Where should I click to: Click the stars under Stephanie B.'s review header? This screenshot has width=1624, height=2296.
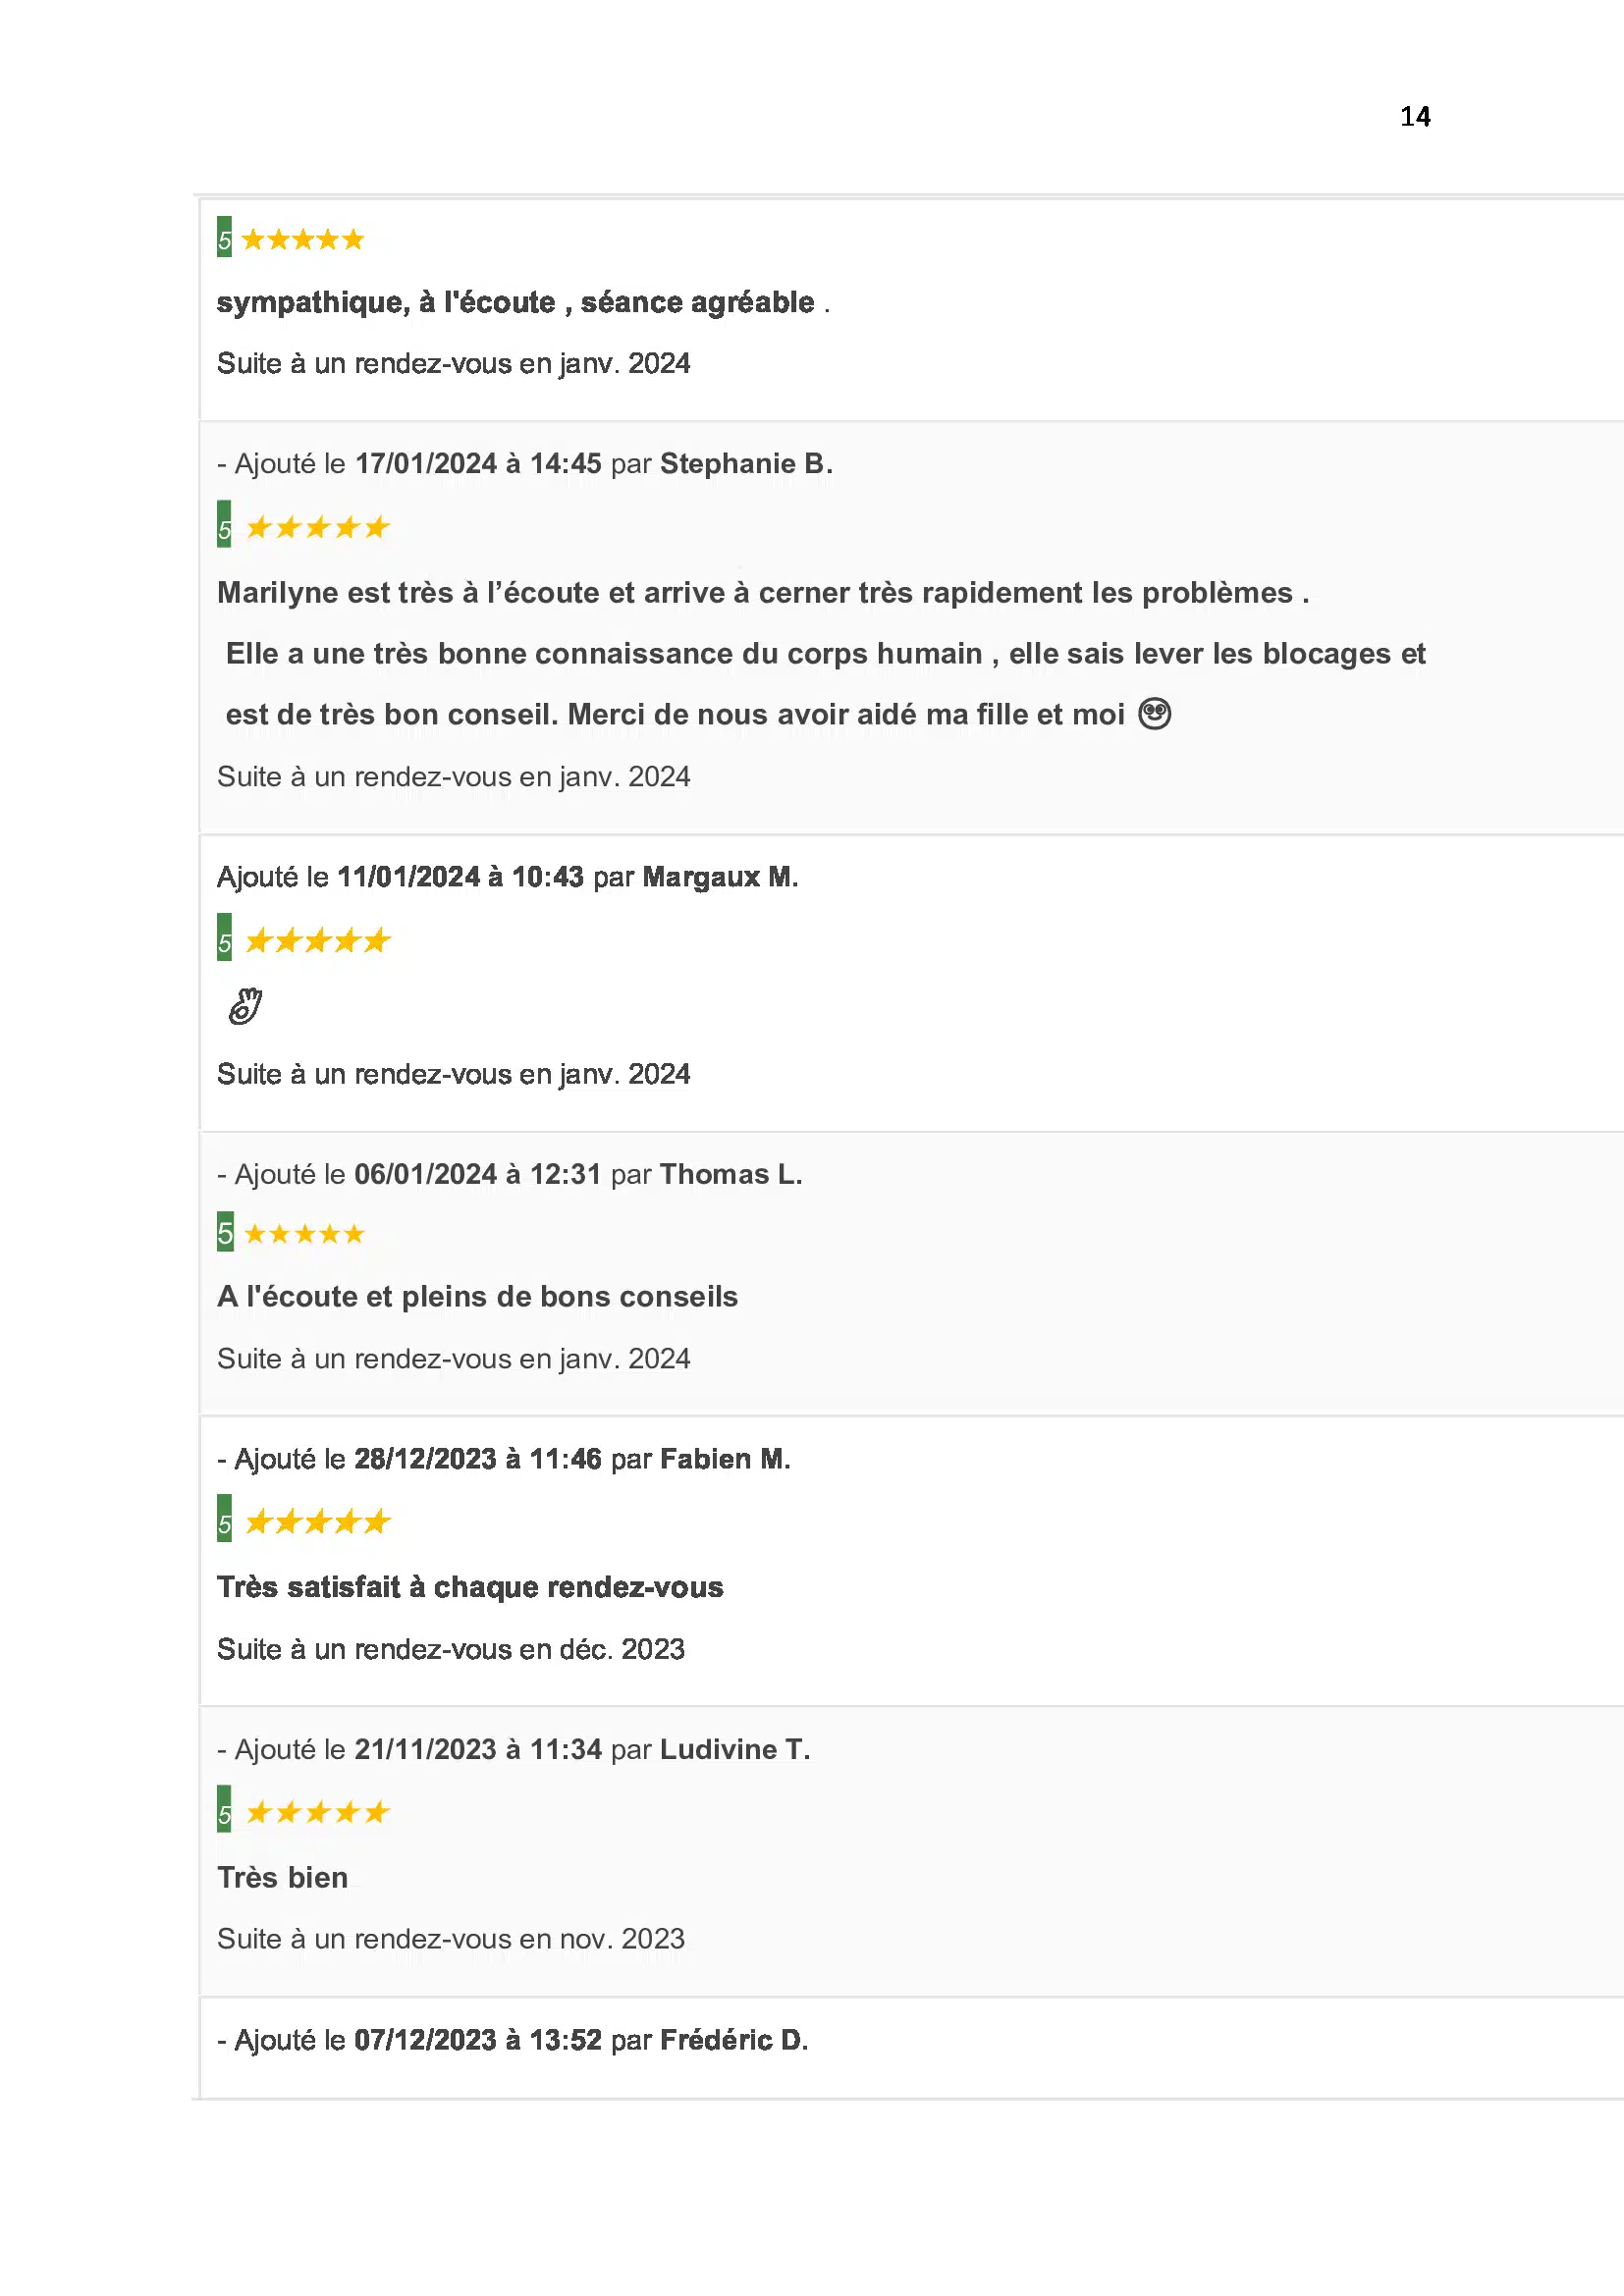point(317,527)
